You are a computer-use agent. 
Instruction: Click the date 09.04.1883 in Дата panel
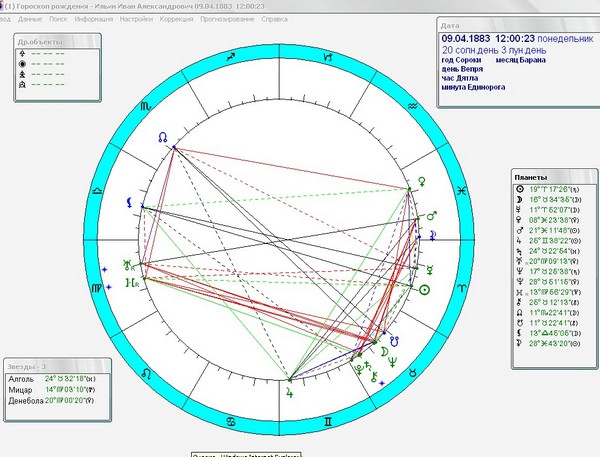[x=466, y=39]
